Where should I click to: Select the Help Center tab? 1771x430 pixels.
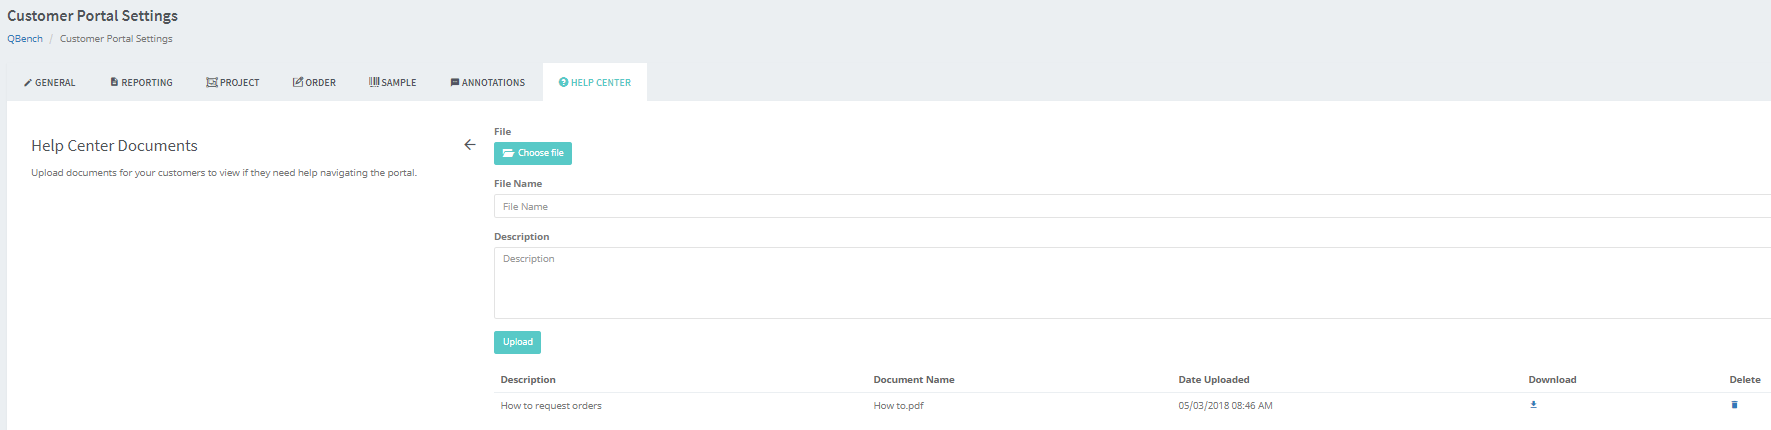[x=595, y=83]
